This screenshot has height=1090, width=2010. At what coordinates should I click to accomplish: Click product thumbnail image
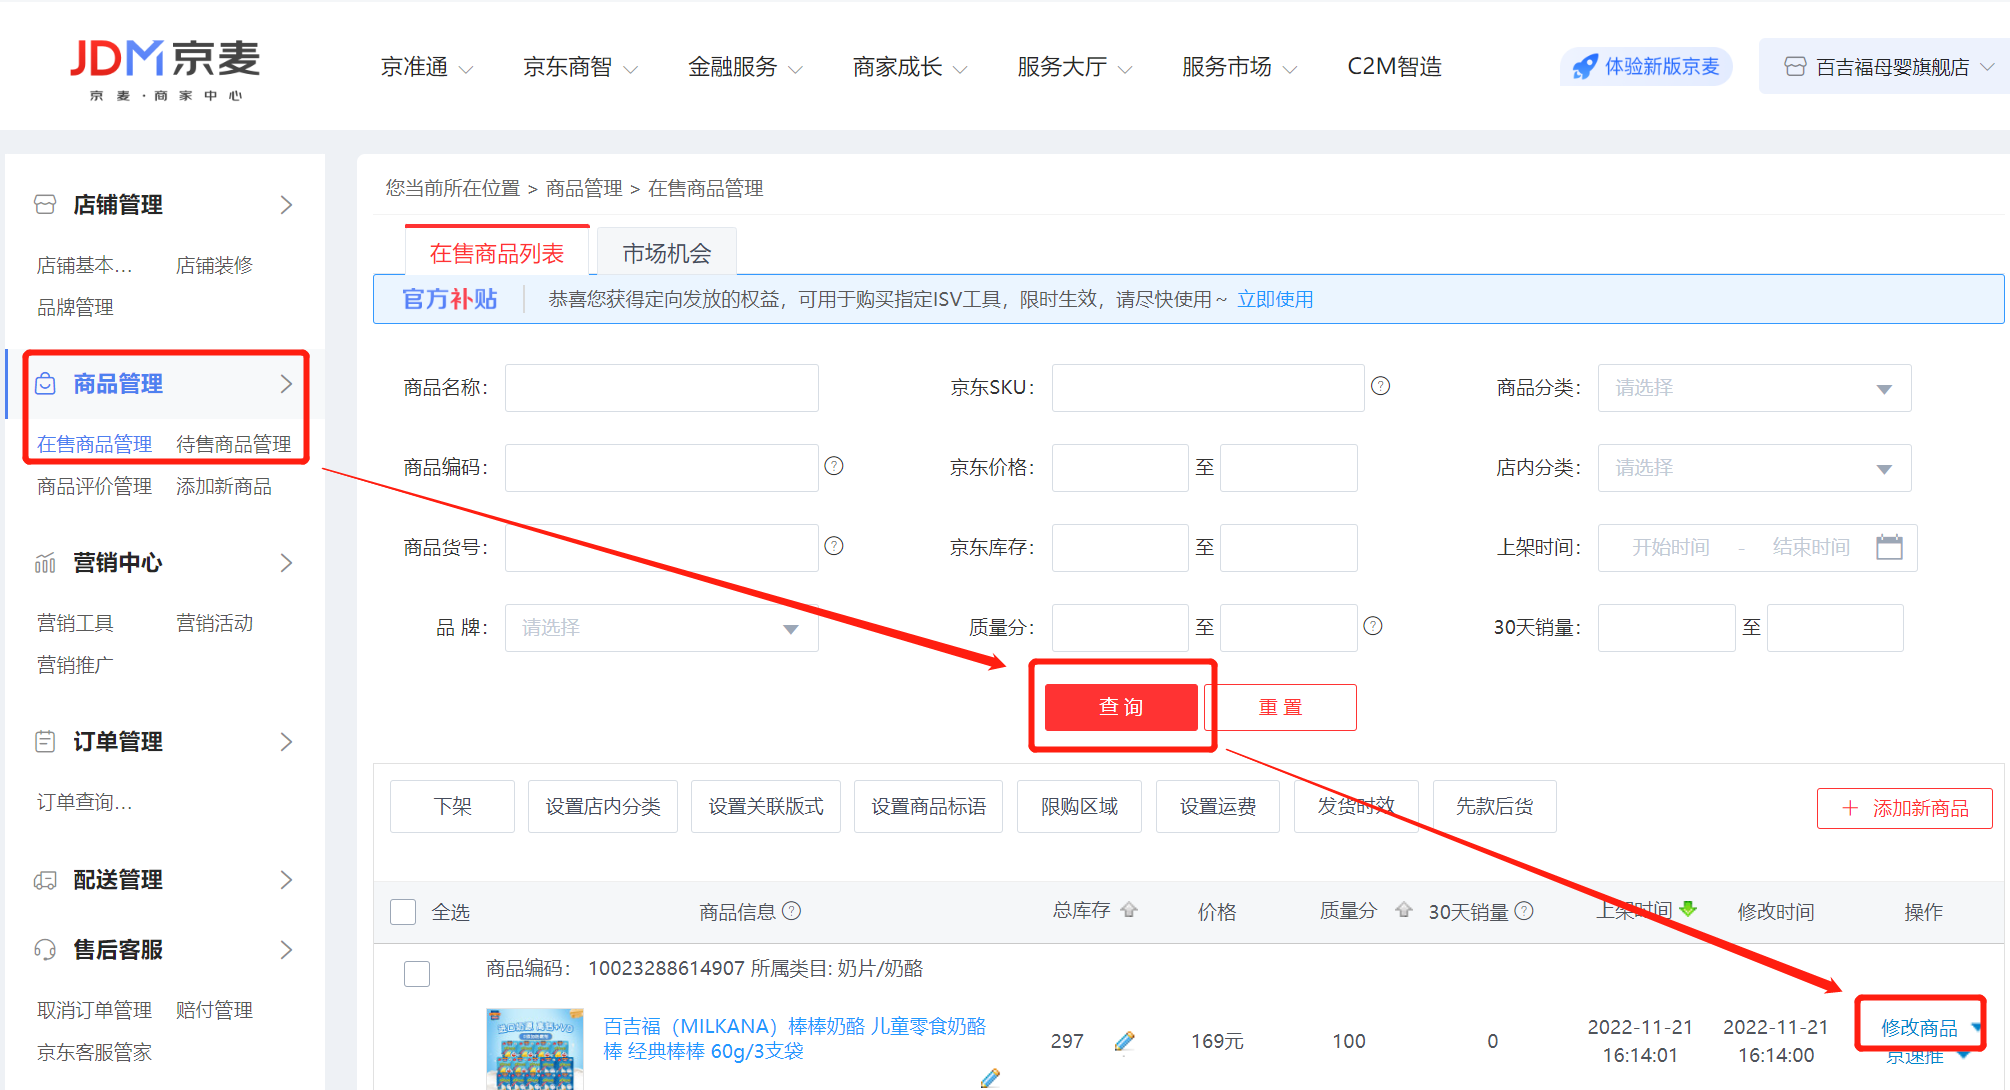coord(535,1049)
